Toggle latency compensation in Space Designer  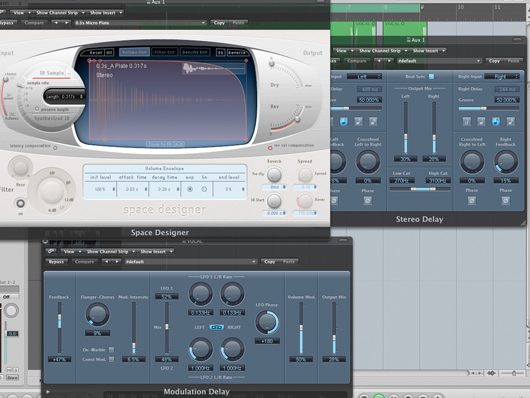[x=55, y=148]
